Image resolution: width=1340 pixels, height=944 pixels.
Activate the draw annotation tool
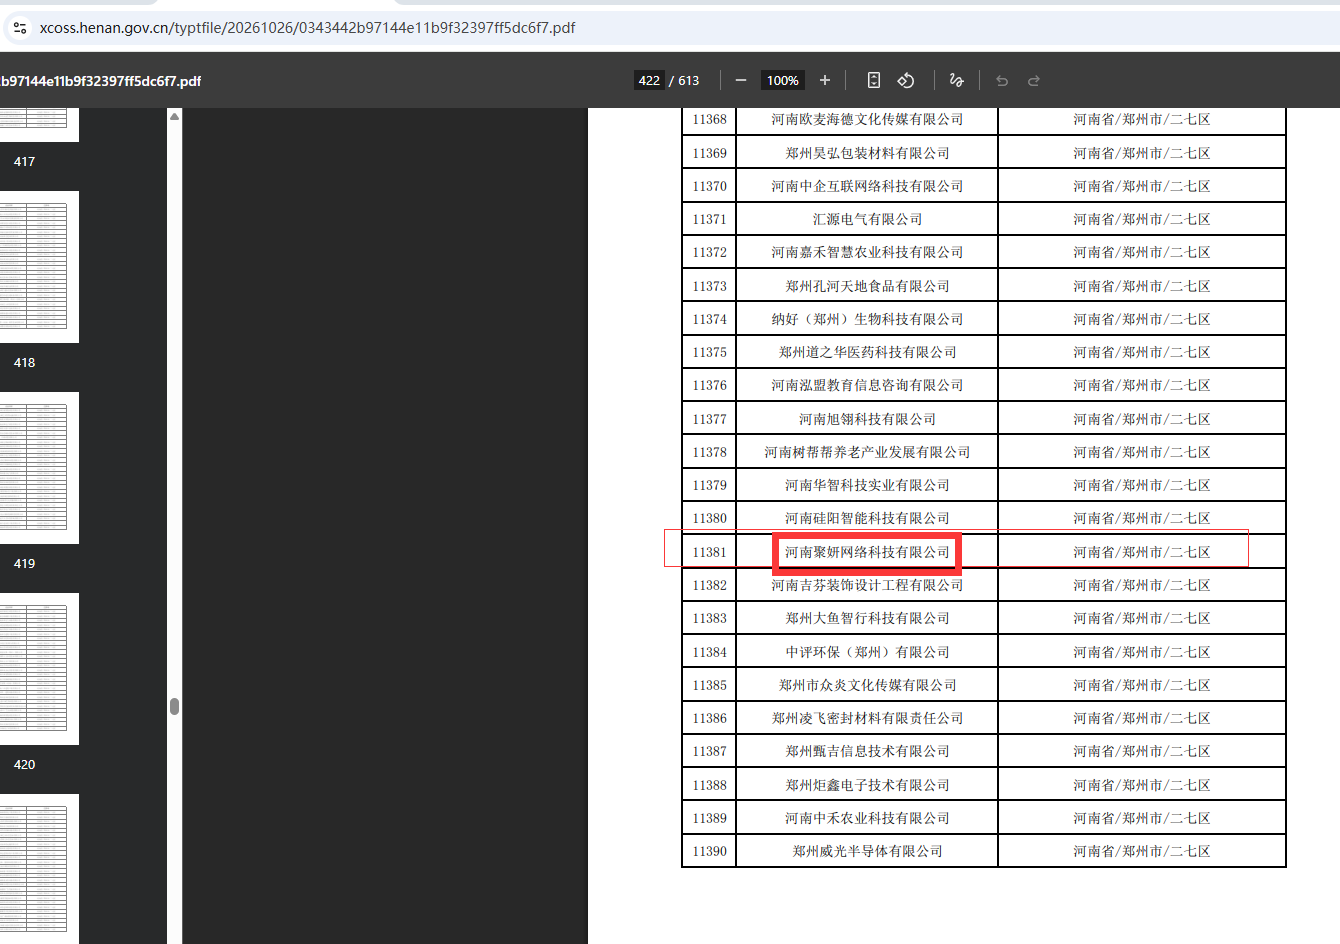tap(956, 81)
